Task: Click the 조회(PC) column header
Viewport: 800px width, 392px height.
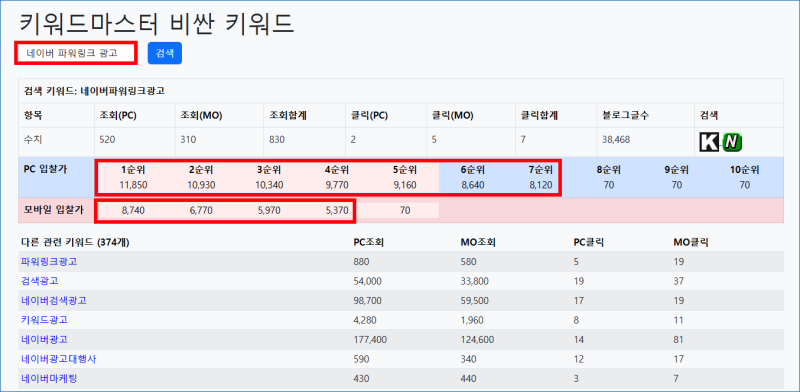Action: coord(118,116)
